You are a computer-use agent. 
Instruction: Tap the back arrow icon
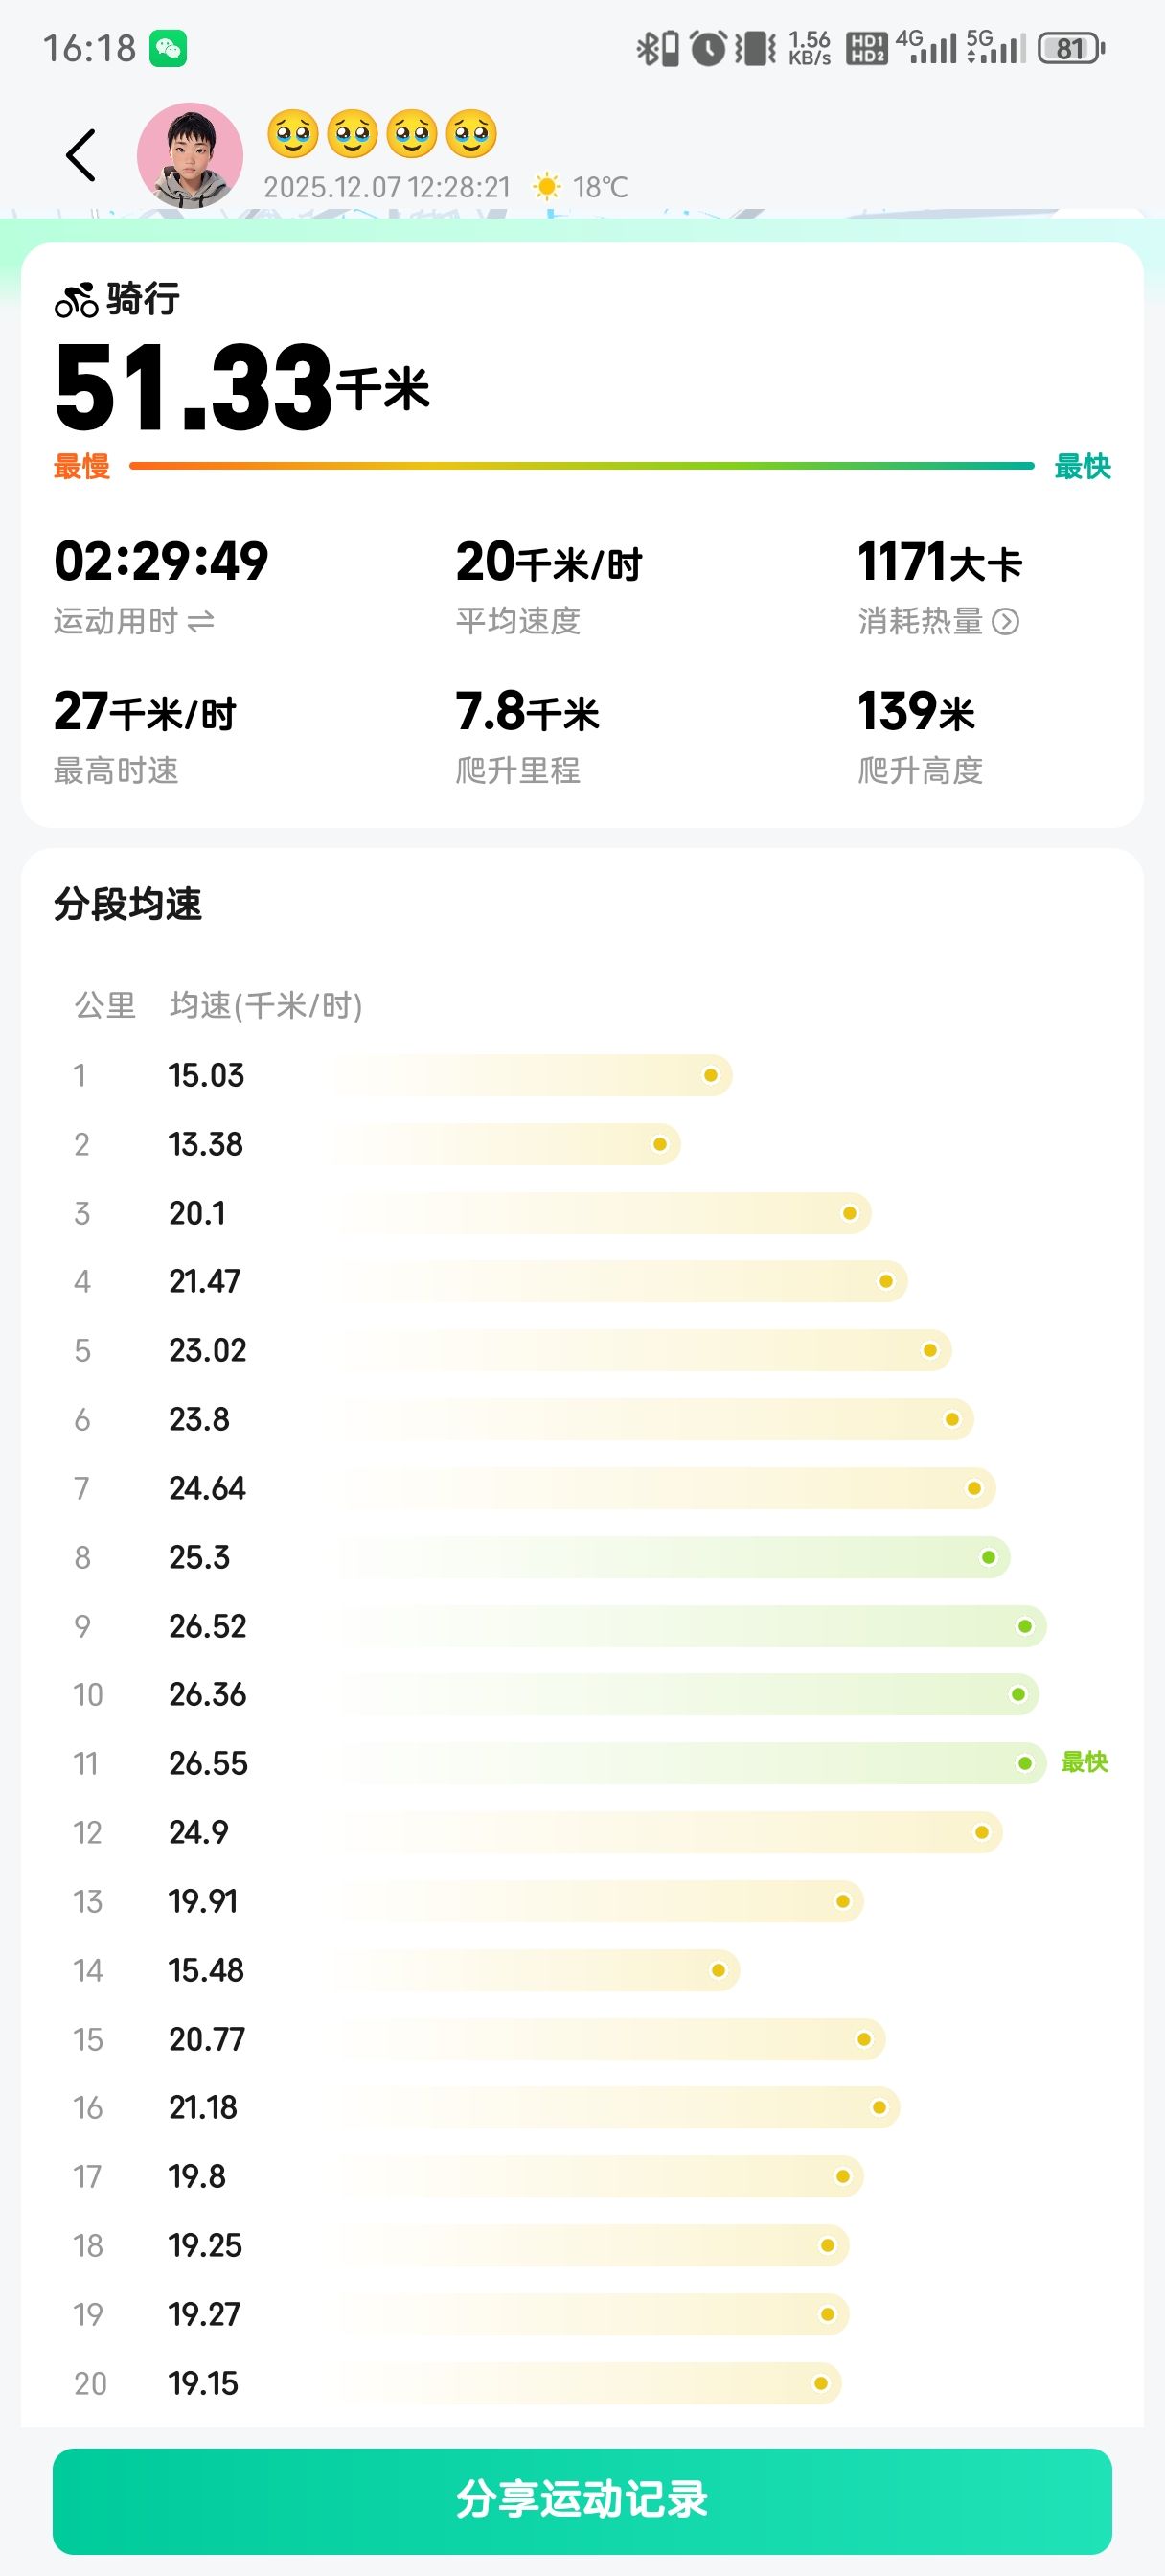[x=81, y=155]
